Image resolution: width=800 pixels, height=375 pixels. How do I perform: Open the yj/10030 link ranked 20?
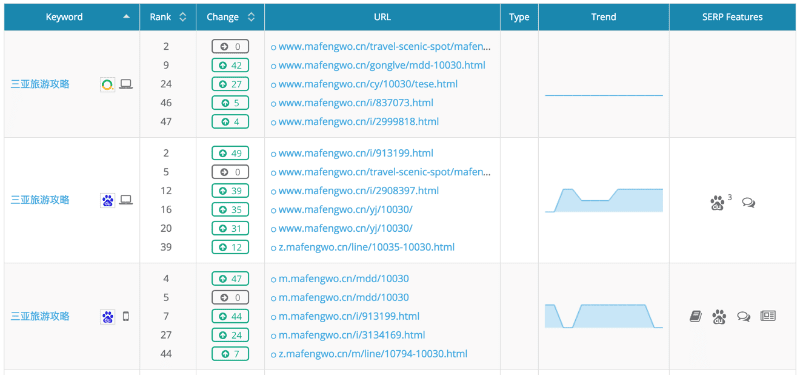[345, 229]
